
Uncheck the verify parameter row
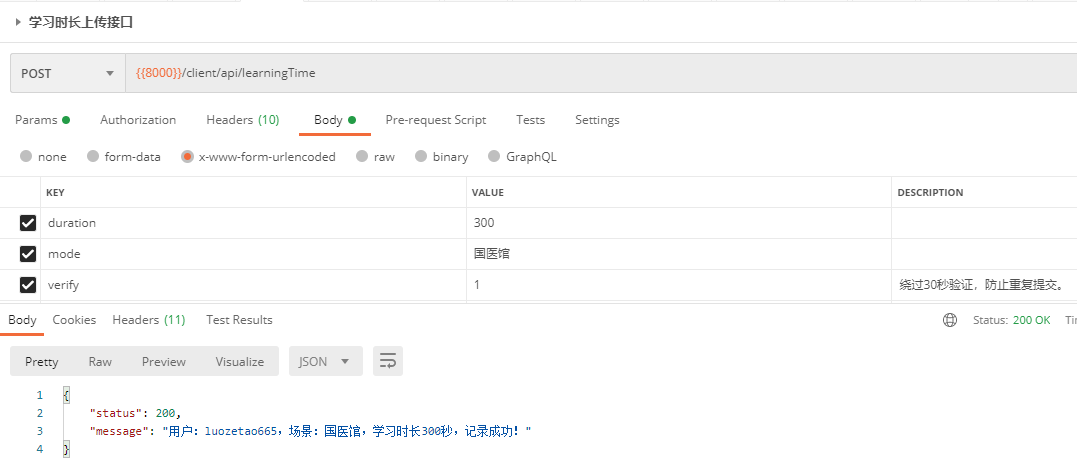(27, 284)
